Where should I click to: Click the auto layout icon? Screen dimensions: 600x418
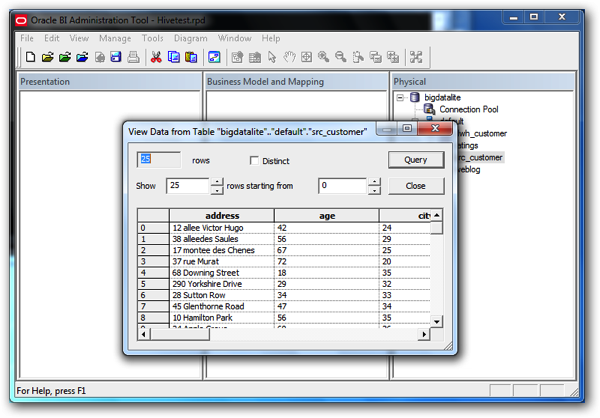tap(416, 57)
